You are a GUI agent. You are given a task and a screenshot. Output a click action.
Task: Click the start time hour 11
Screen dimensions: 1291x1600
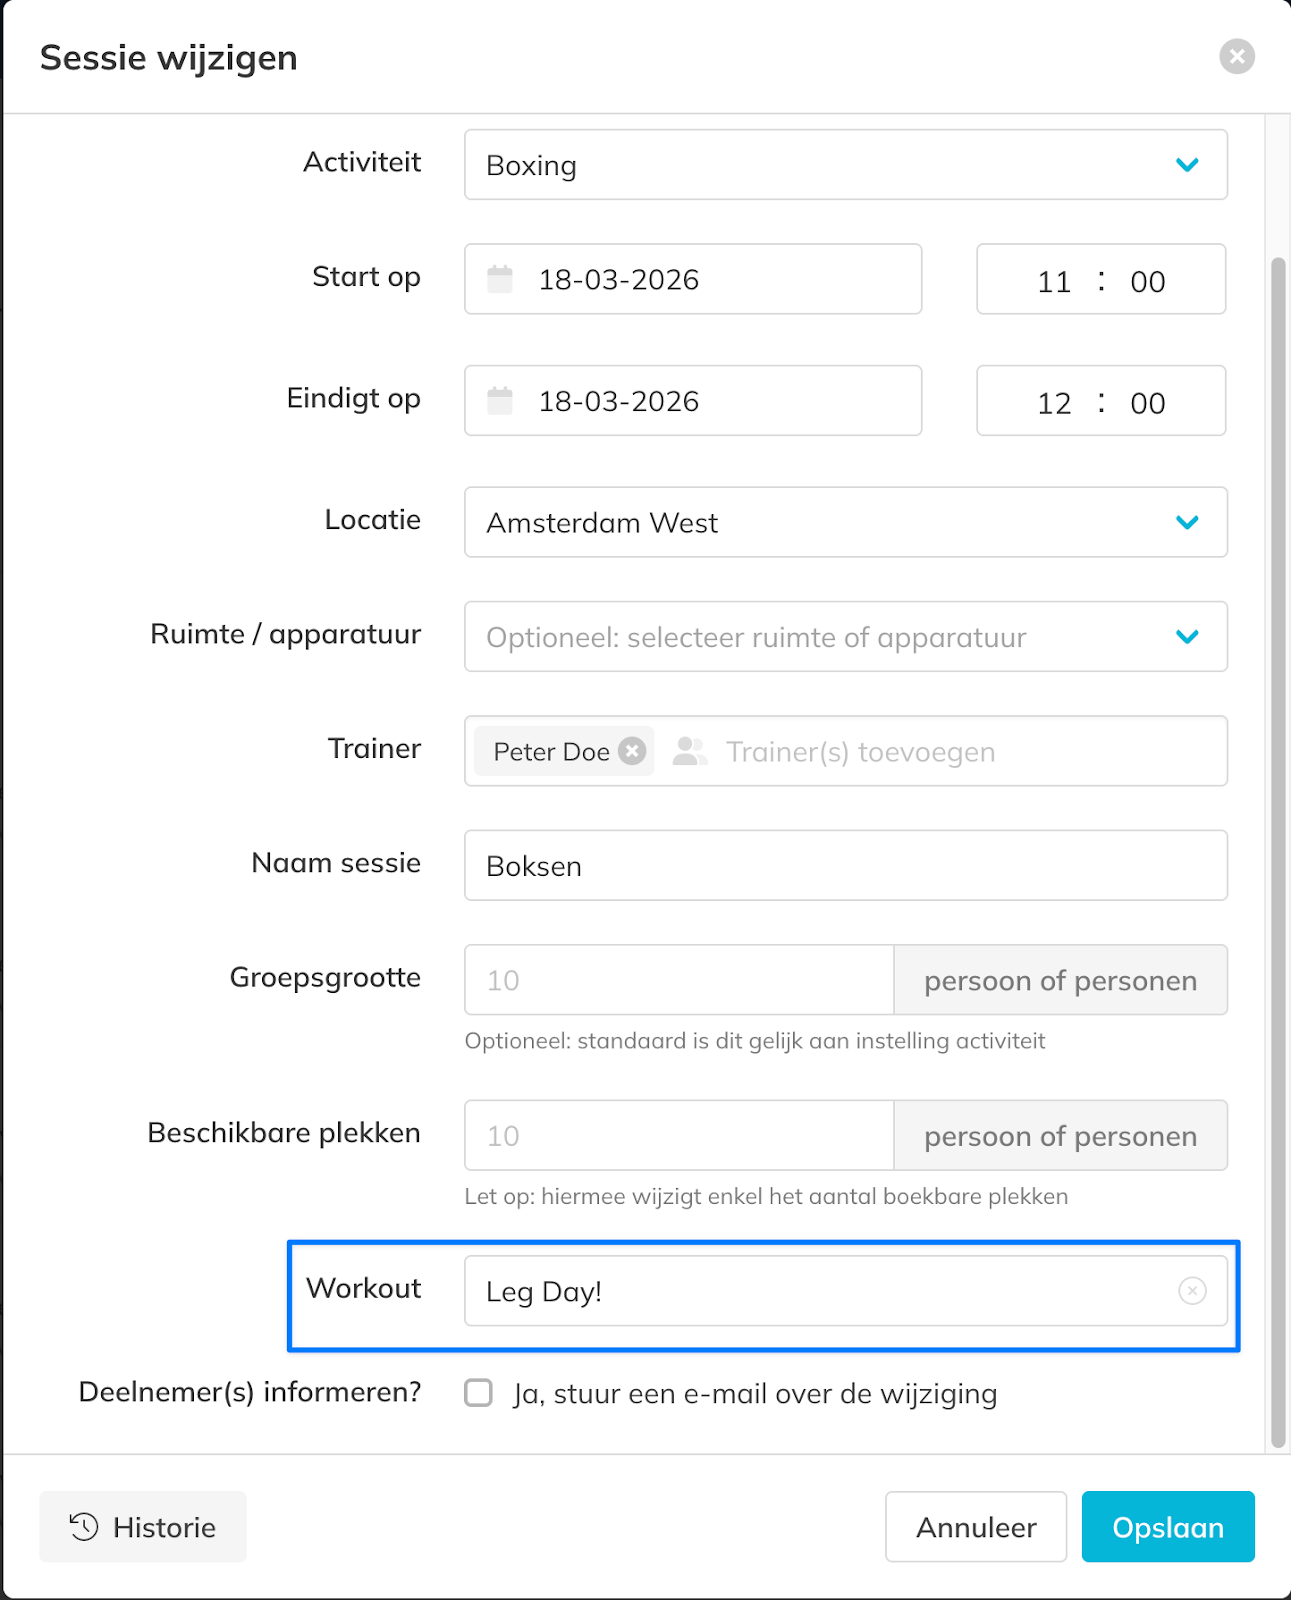coord(1054,281)
